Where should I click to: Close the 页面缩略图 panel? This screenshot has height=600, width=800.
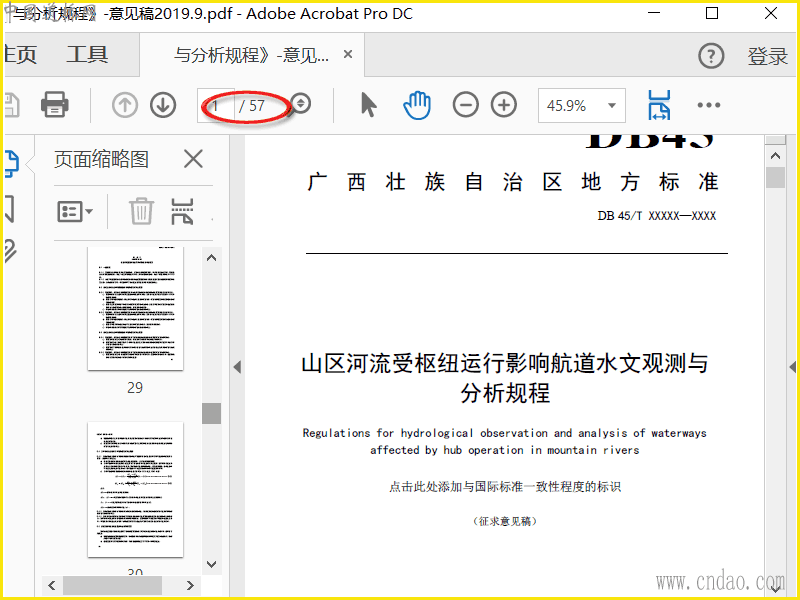pos(193,159)
